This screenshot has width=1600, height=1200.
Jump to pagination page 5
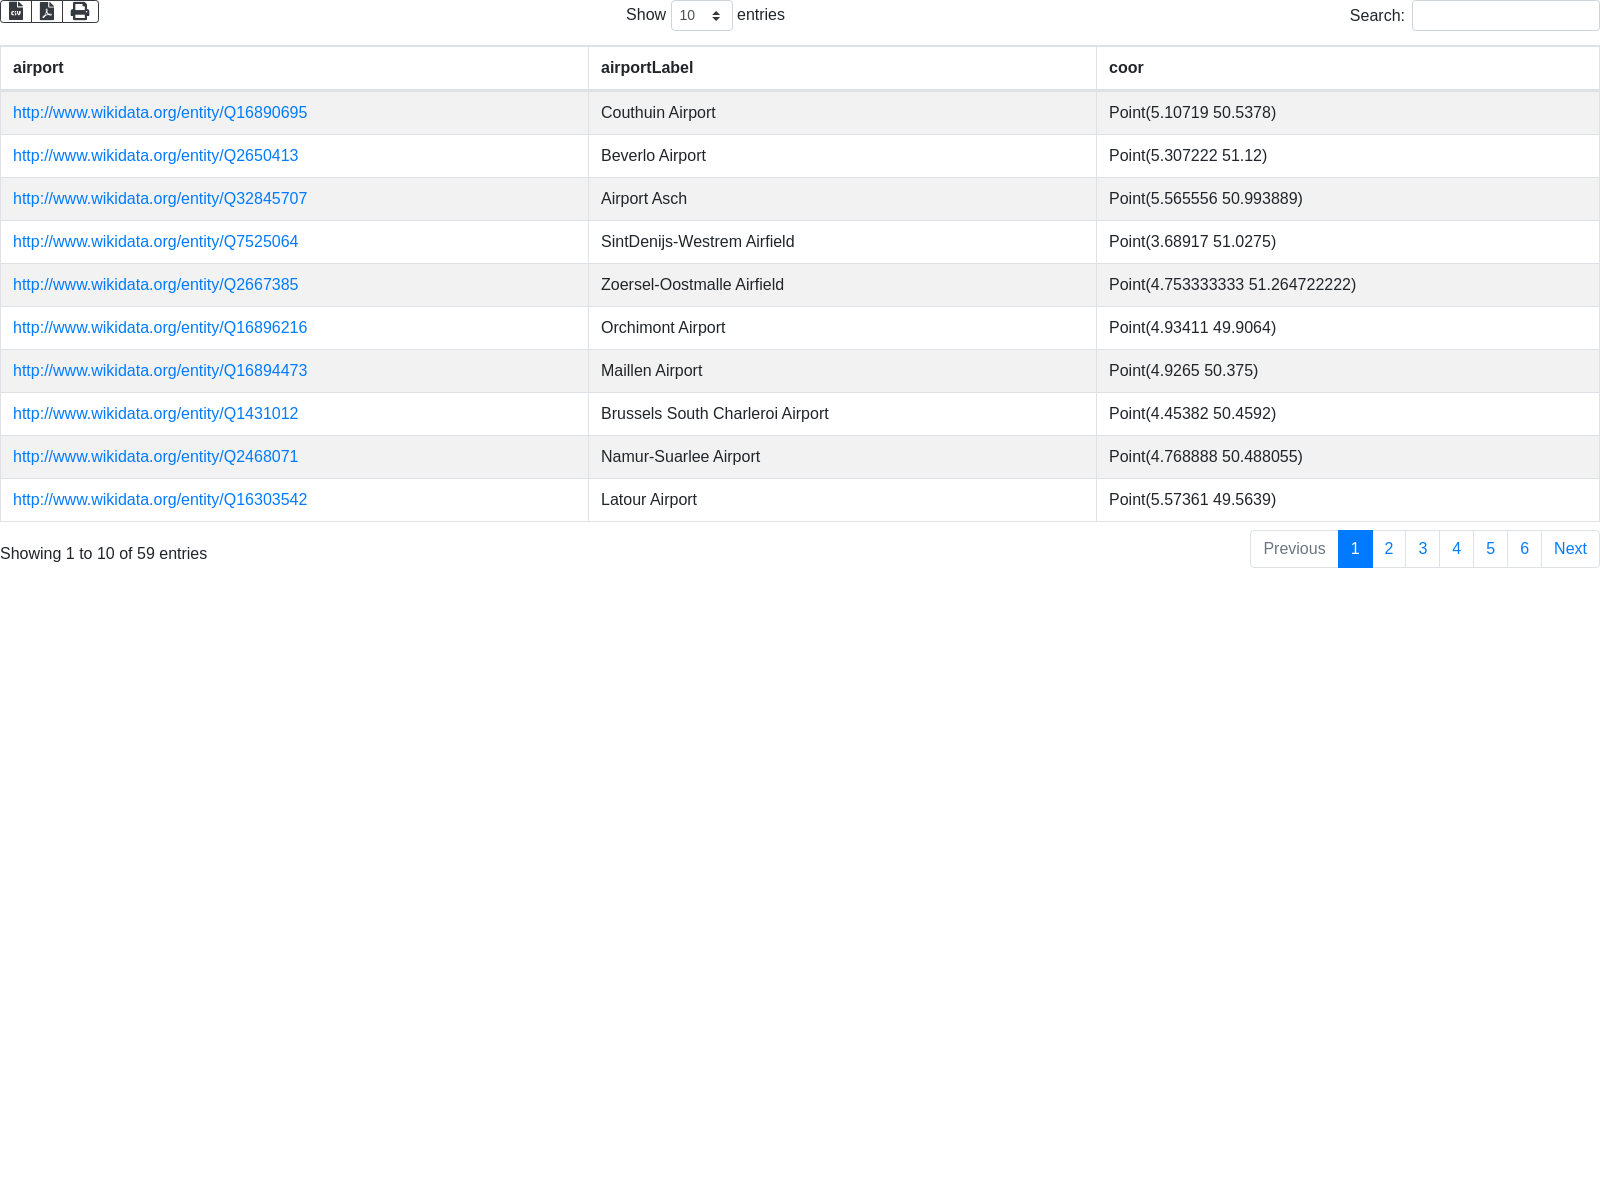(1490, 549)
